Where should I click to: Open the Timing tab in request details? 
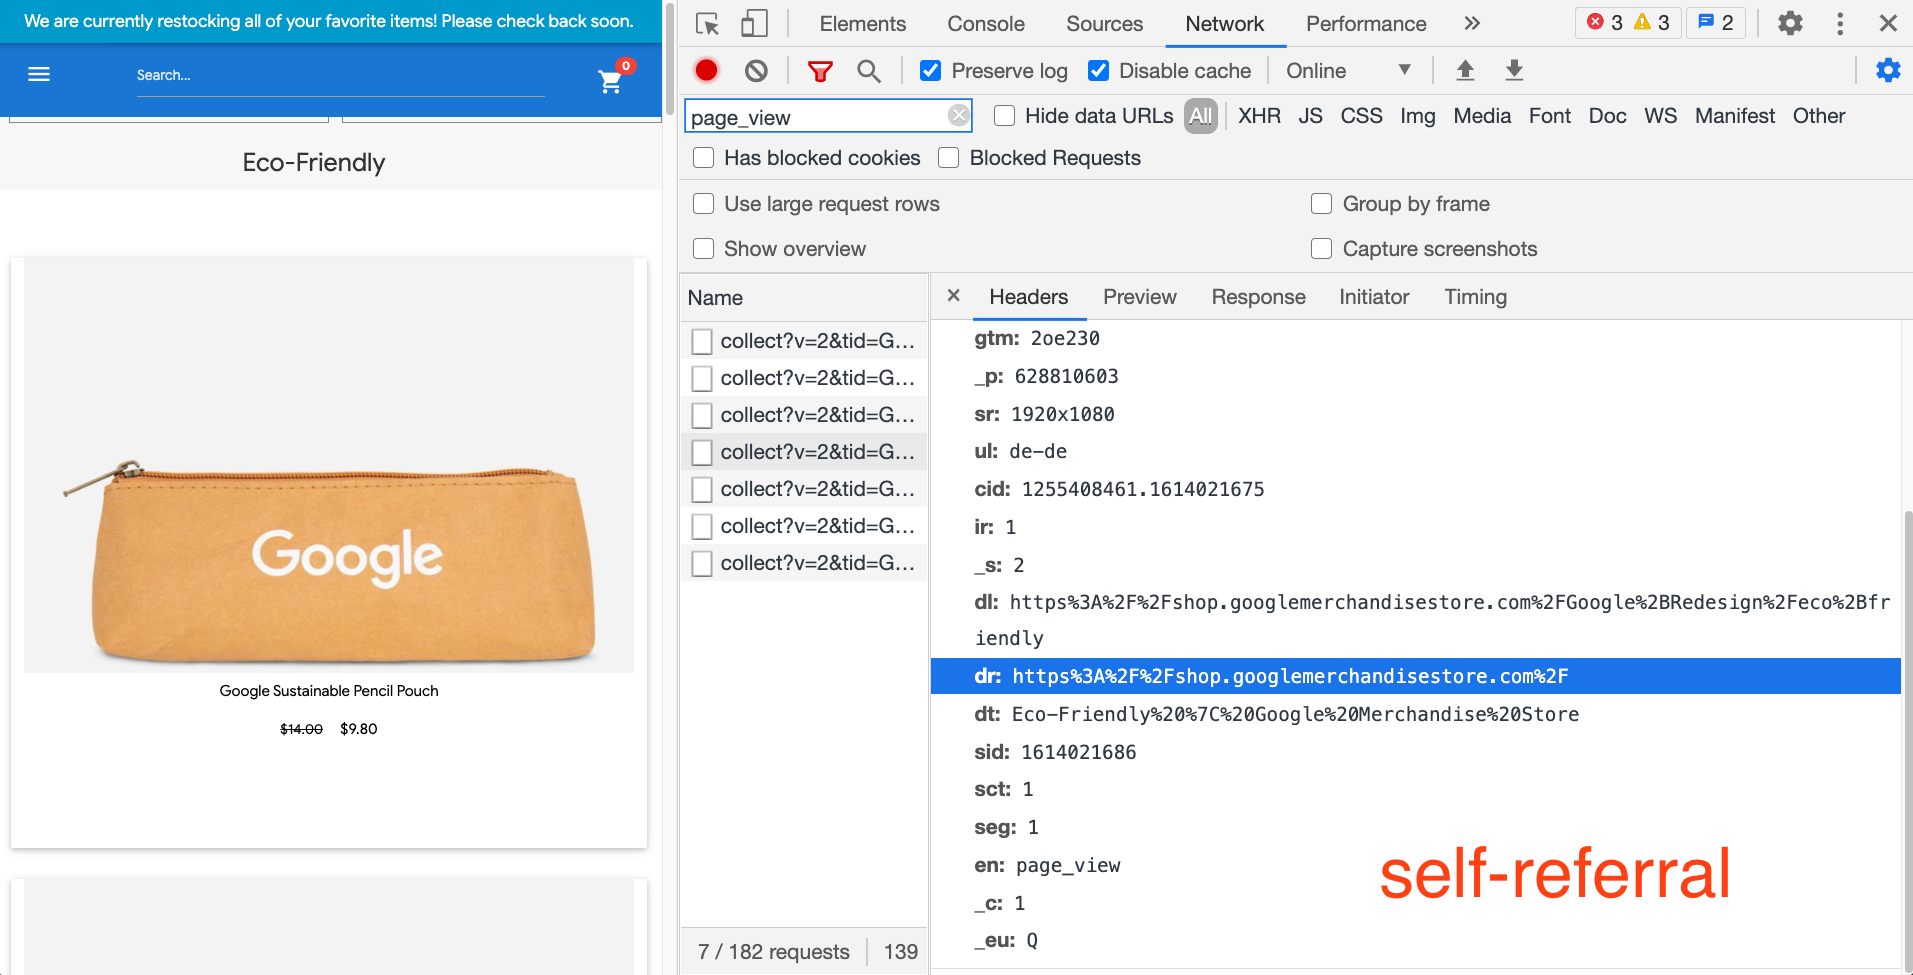coord(1475,297)
